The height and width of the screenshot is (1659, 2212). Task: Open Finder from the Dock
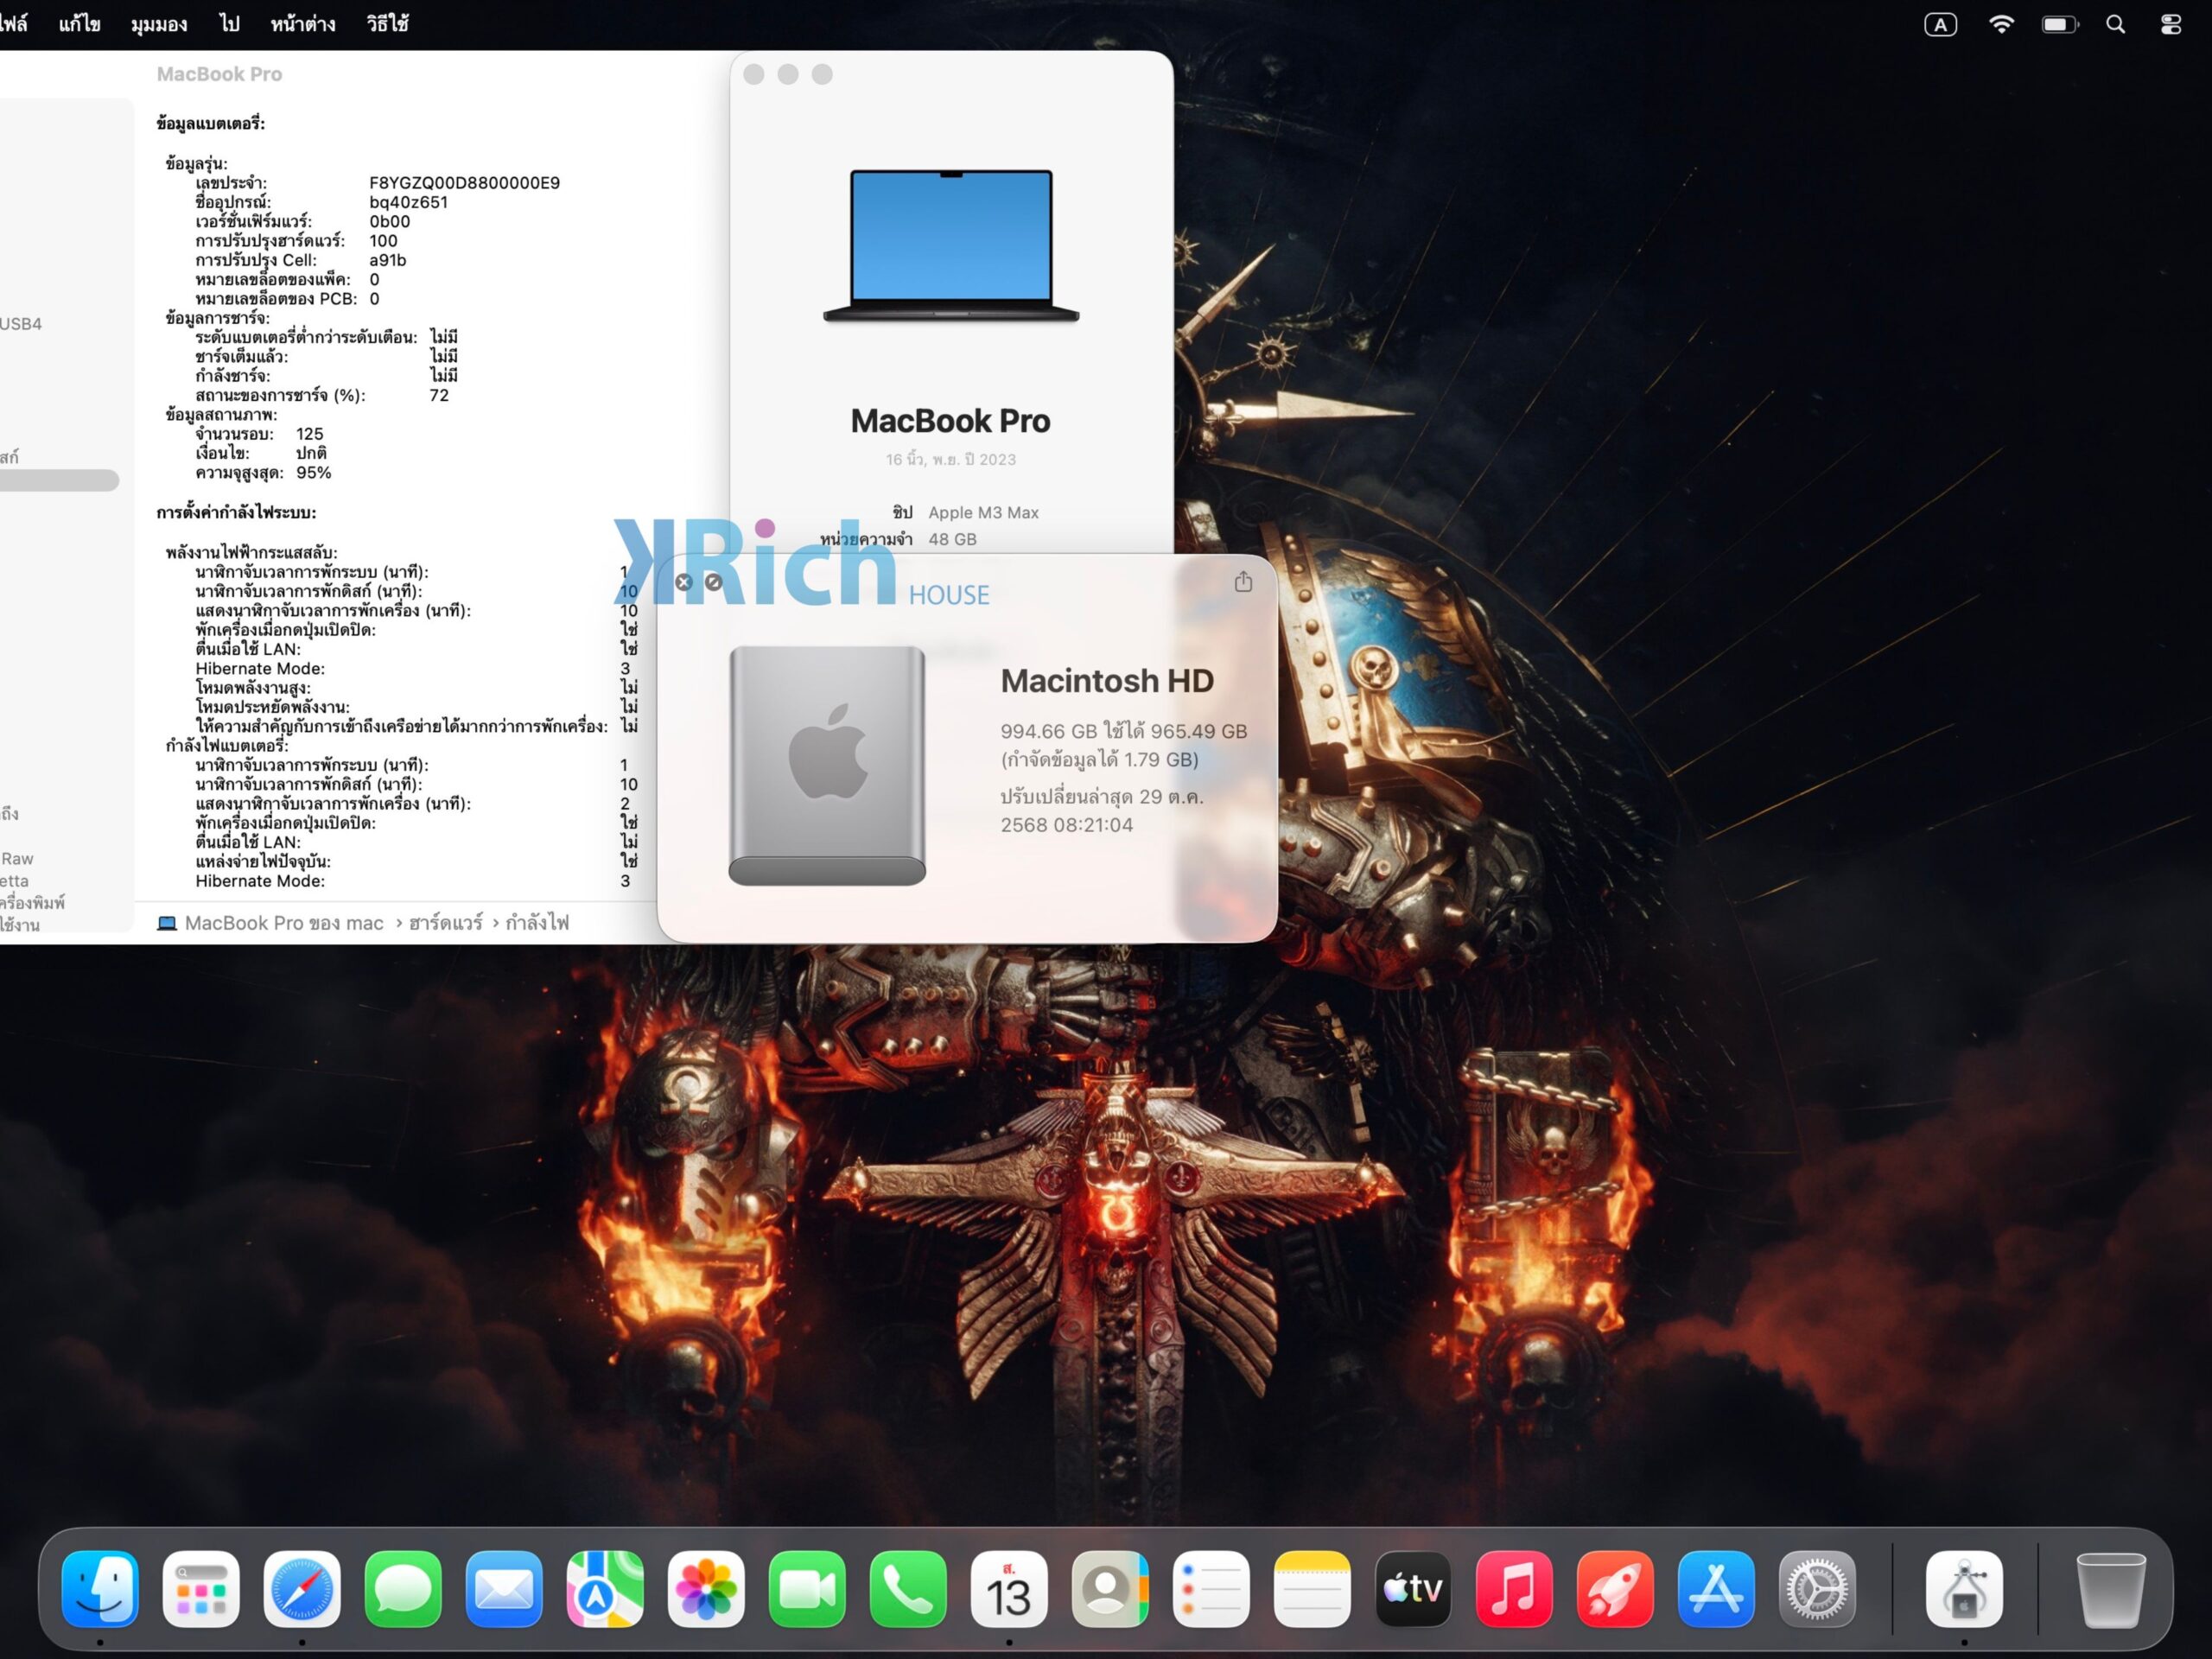(x=100, y=1588)
